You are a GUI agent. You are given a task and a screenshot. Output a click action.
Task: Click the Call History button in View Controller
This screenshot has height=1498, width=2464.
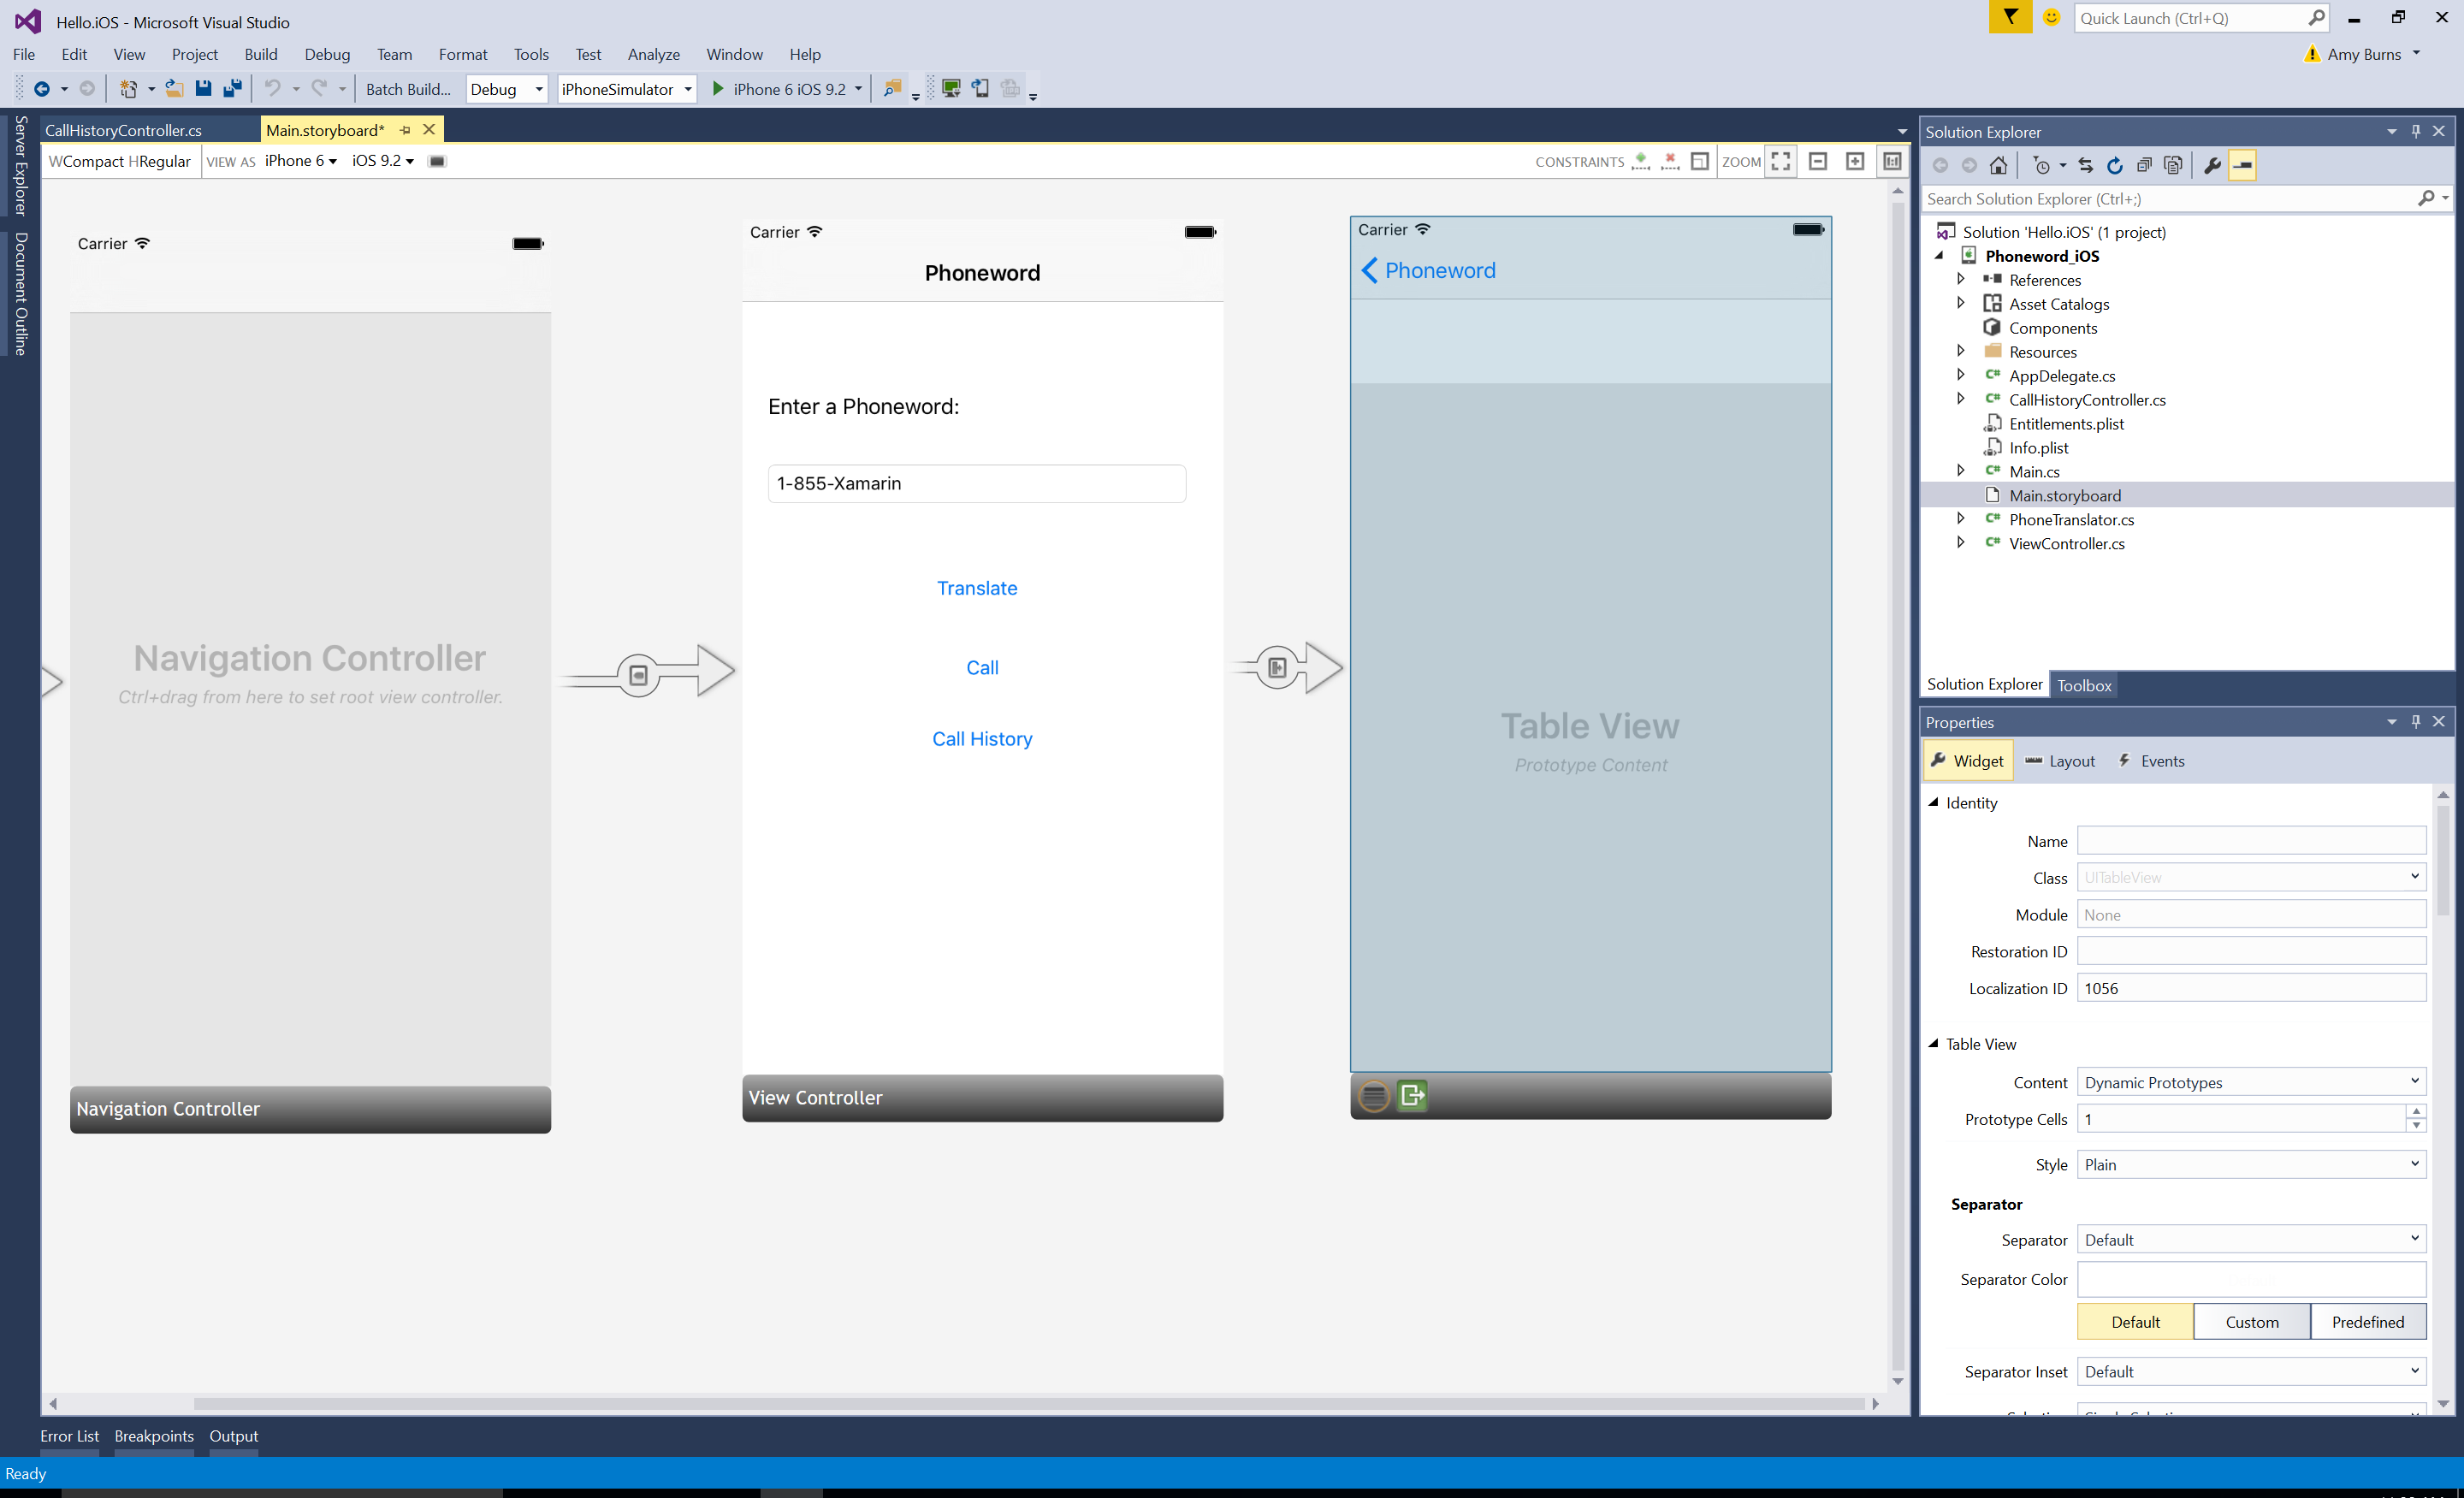pyautogui.click(x=980, y=737)
